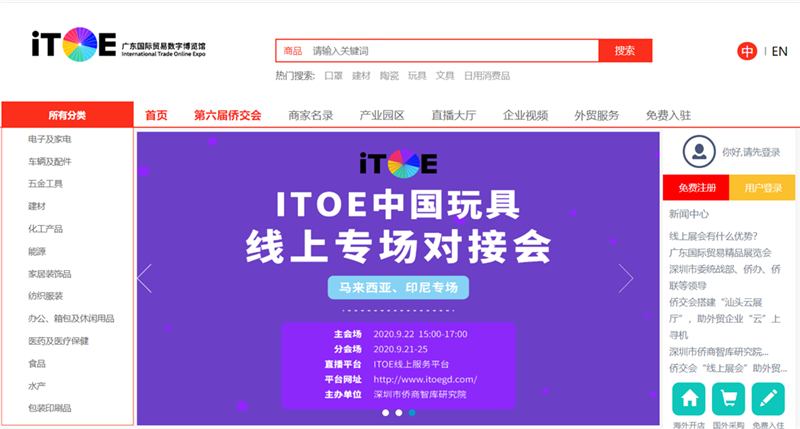800x429 pixels.
Task: Search hot keyword 建材
Action: pos(361,76)
